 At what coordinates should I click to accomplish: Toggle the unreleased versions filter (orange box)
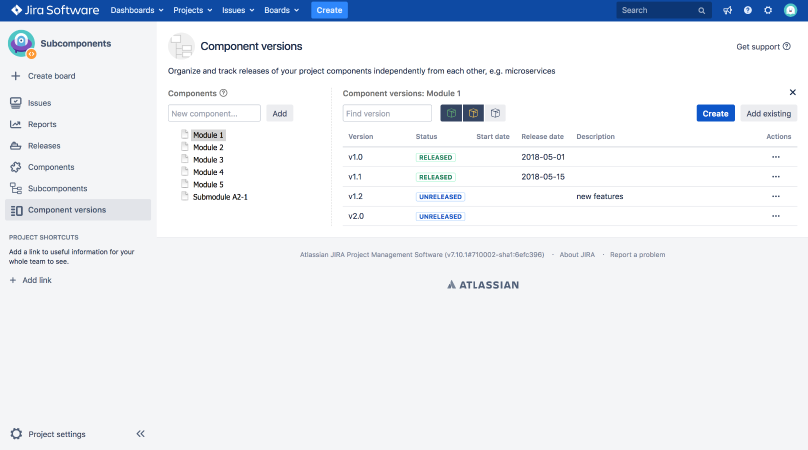[473, 113]
